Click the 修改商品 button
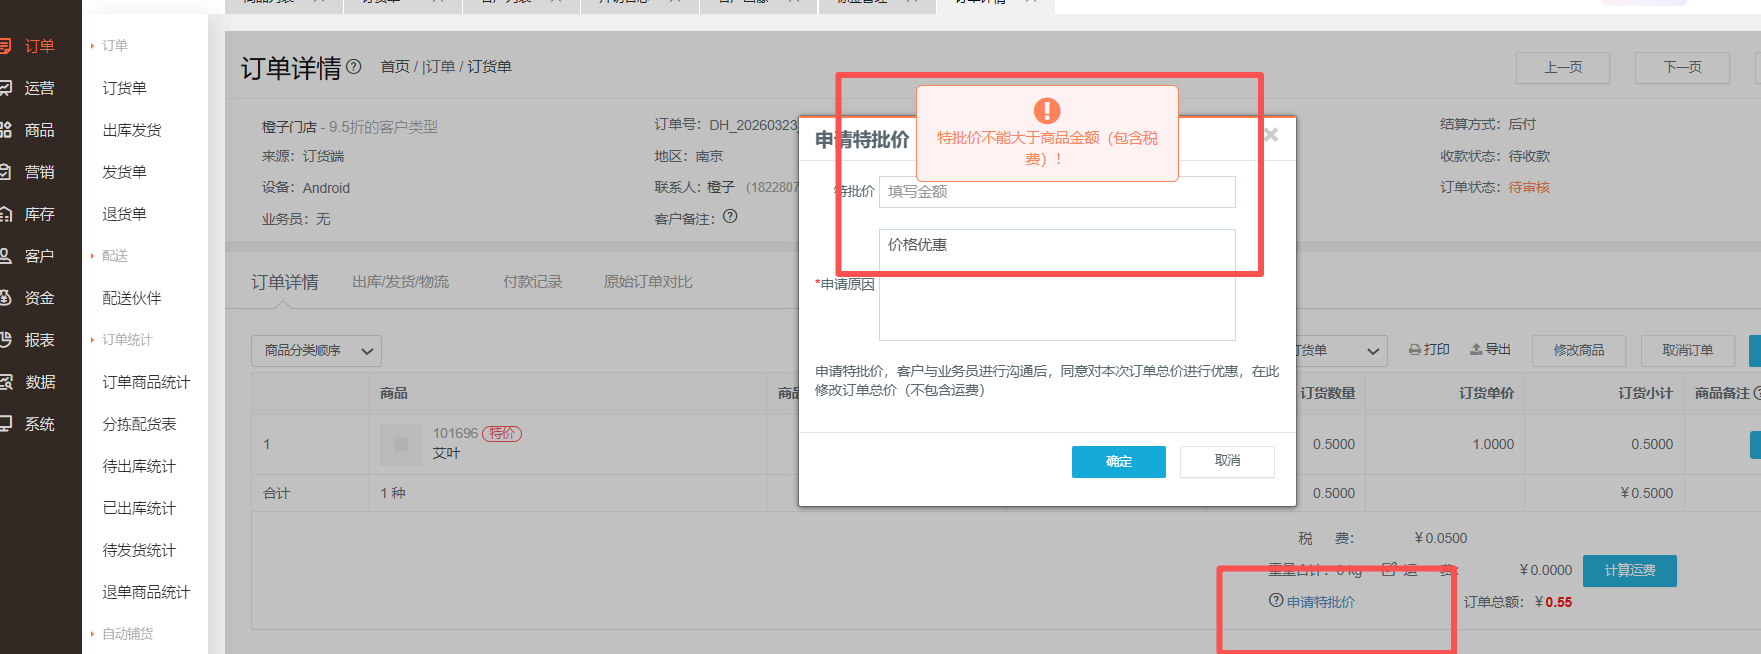Viewport: 1761px width, 654px height. click(x=1579, y=350)
